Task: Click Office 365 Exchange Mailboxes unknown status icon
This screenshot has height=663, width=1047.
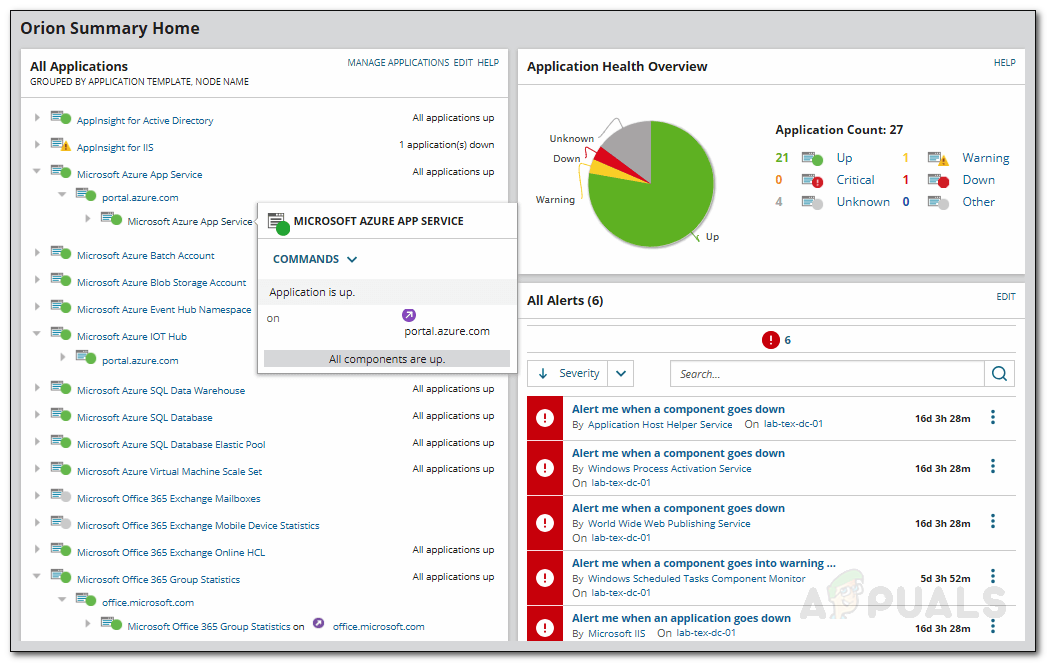Action: 61,495
